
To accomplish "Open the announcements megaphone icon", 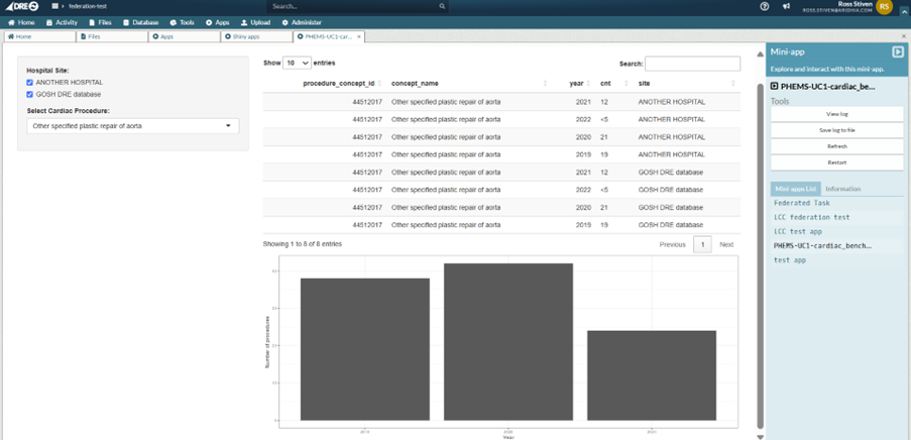I will [x=786, y=6].
